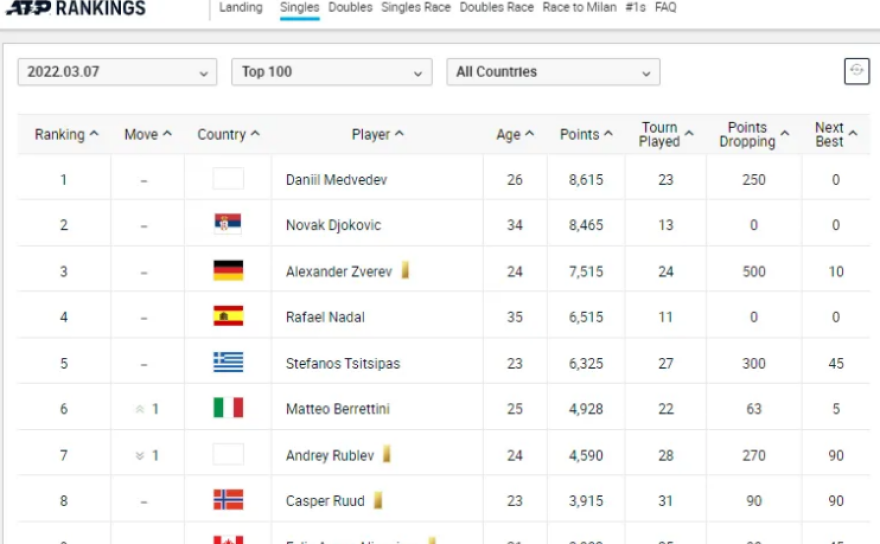Click Greece flag beside Stefanos Tsitsipas
The height and width of the screenshot is (544, 880).
tap(228, 362)
